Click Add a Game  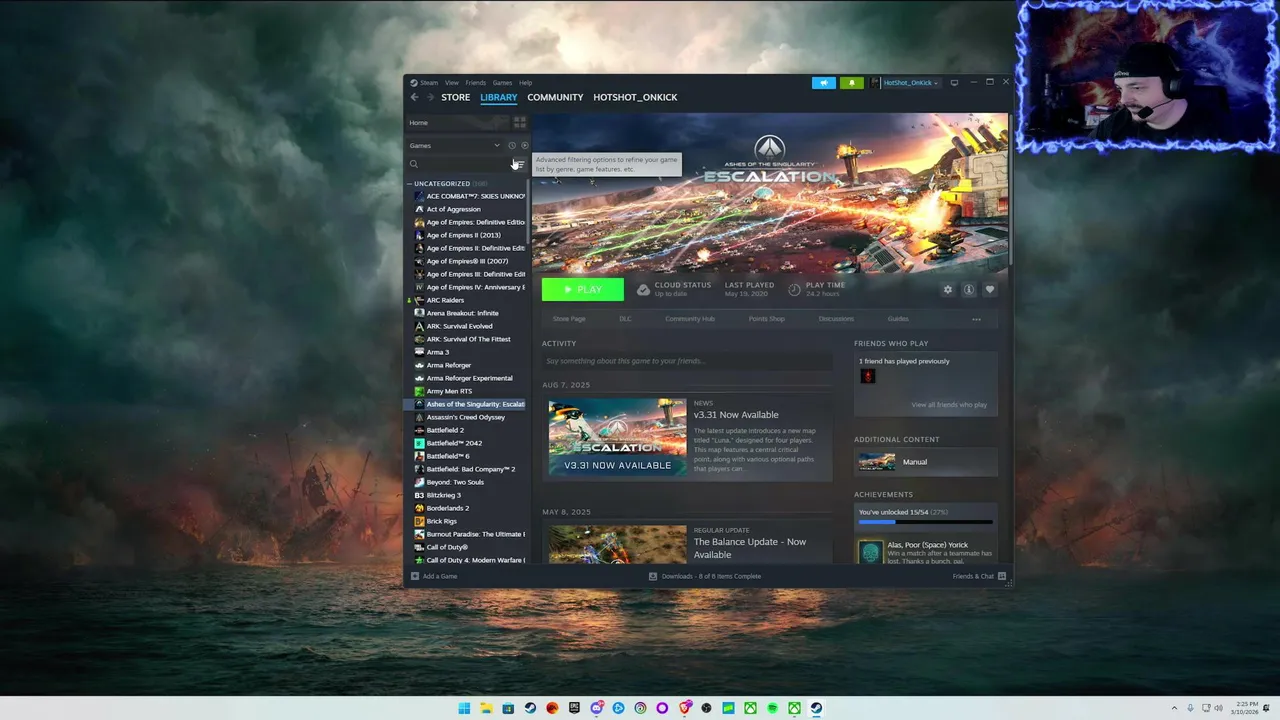(x=434, y=576)
